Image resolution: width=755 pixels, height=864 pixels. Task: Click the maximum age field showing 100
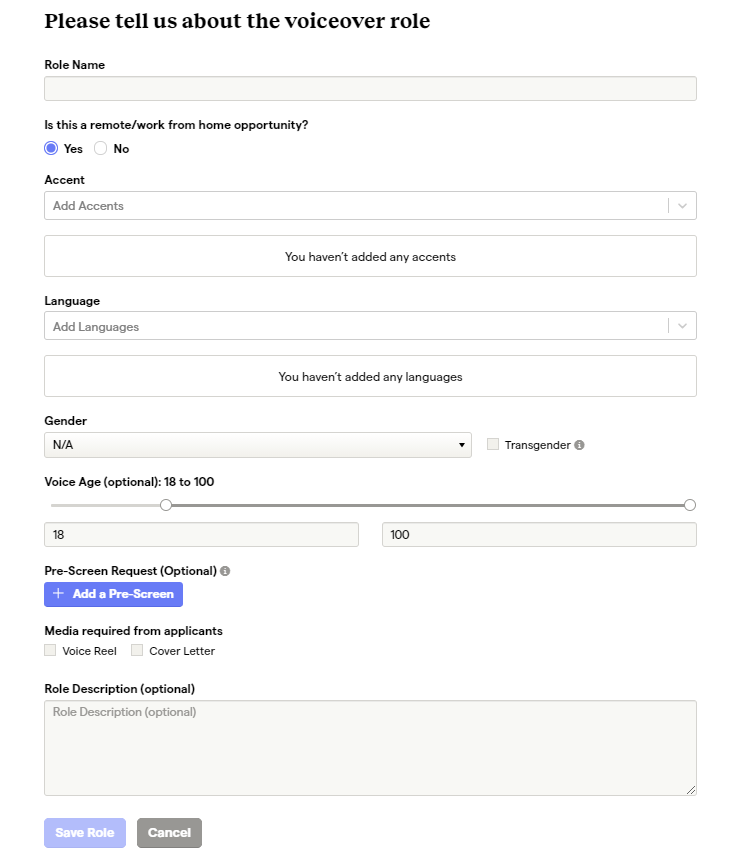pos(539,535)
